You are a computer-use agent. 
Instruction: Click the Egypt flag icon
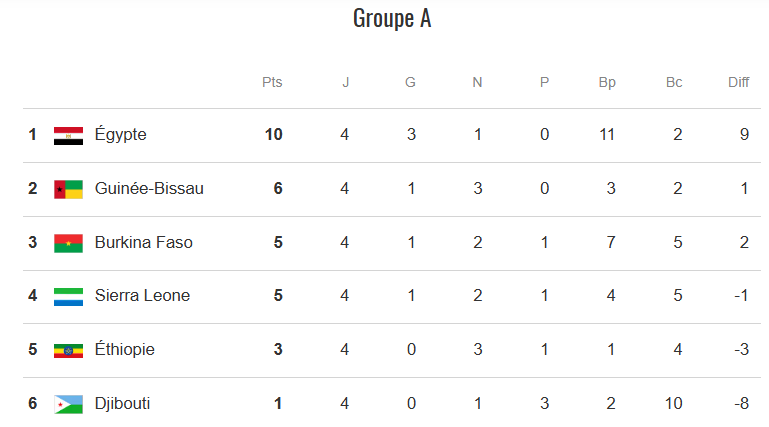(x=68, y=135)
